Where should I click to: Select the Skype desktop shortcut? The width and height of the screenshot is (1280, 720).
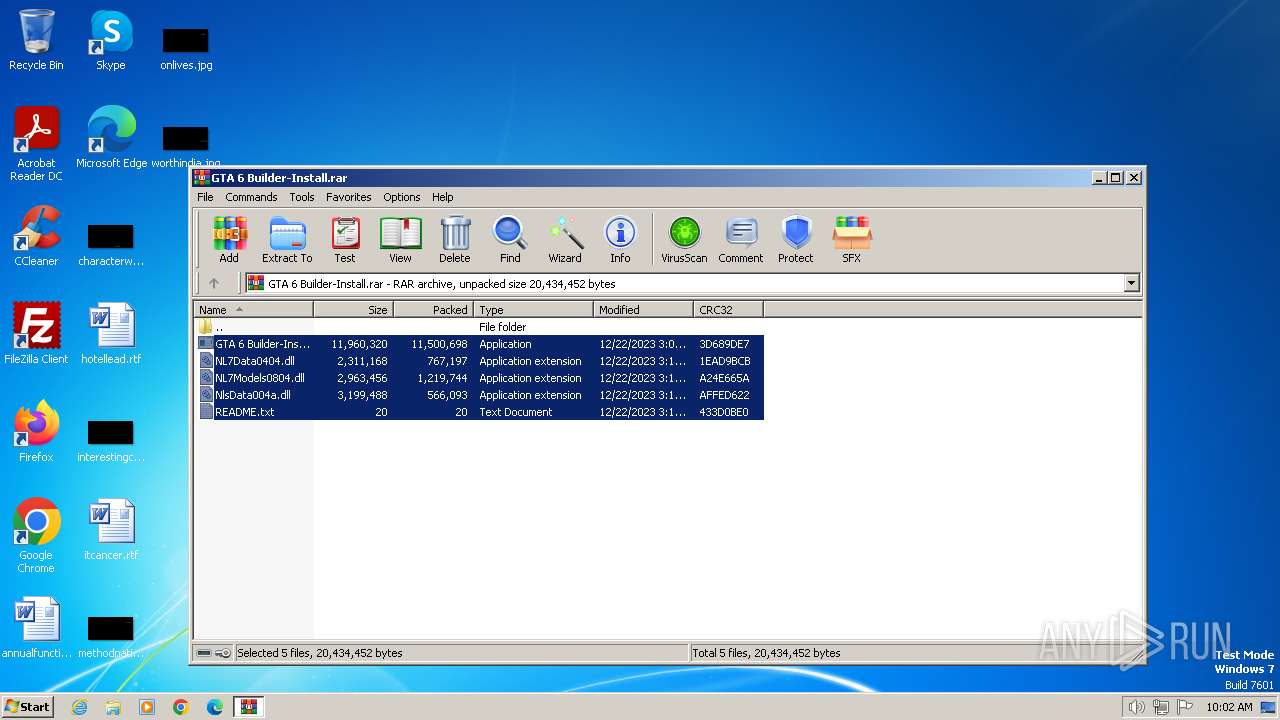point(110,41)
